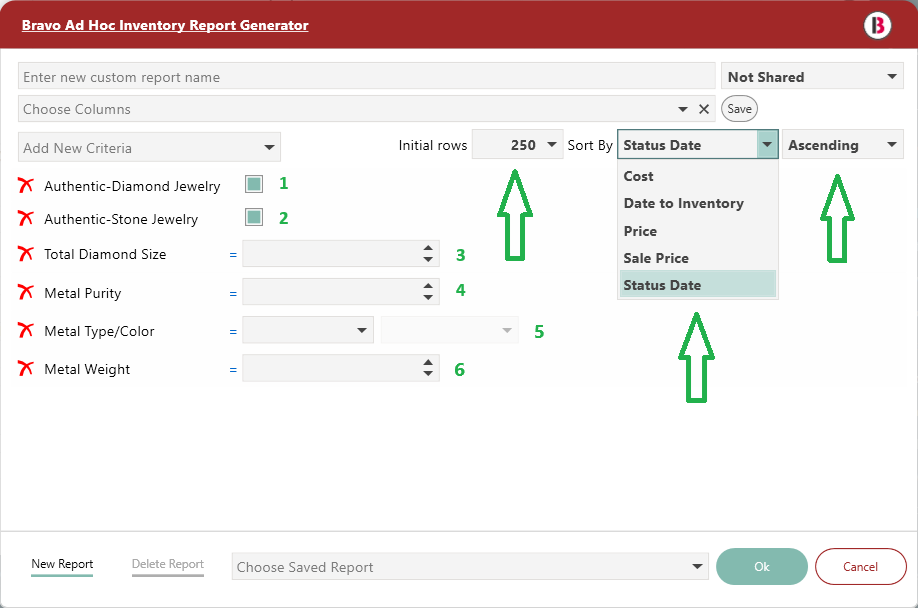Click the Save button
The image size is (918, 608).
[739, 109]
